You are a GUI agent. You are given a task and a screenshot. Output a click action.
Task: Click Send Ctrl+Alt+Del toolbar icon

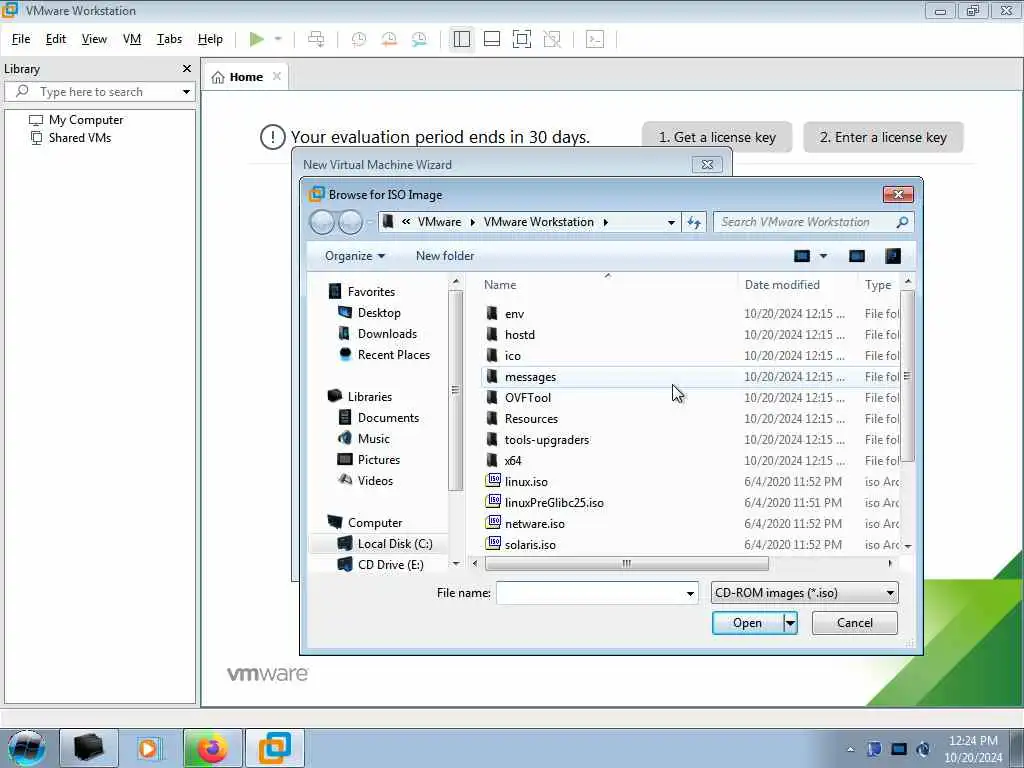[x=316, y=39]
